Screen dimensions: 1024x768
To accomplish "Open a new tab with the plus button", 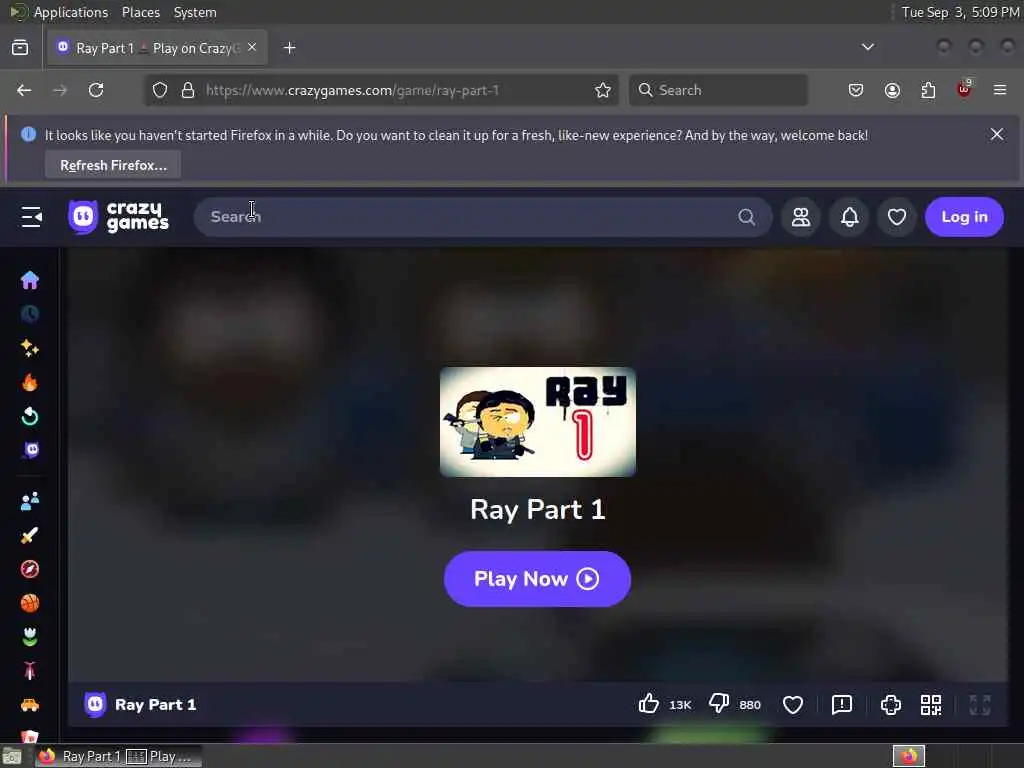I will pyautogui.click(x=290, y=48).
